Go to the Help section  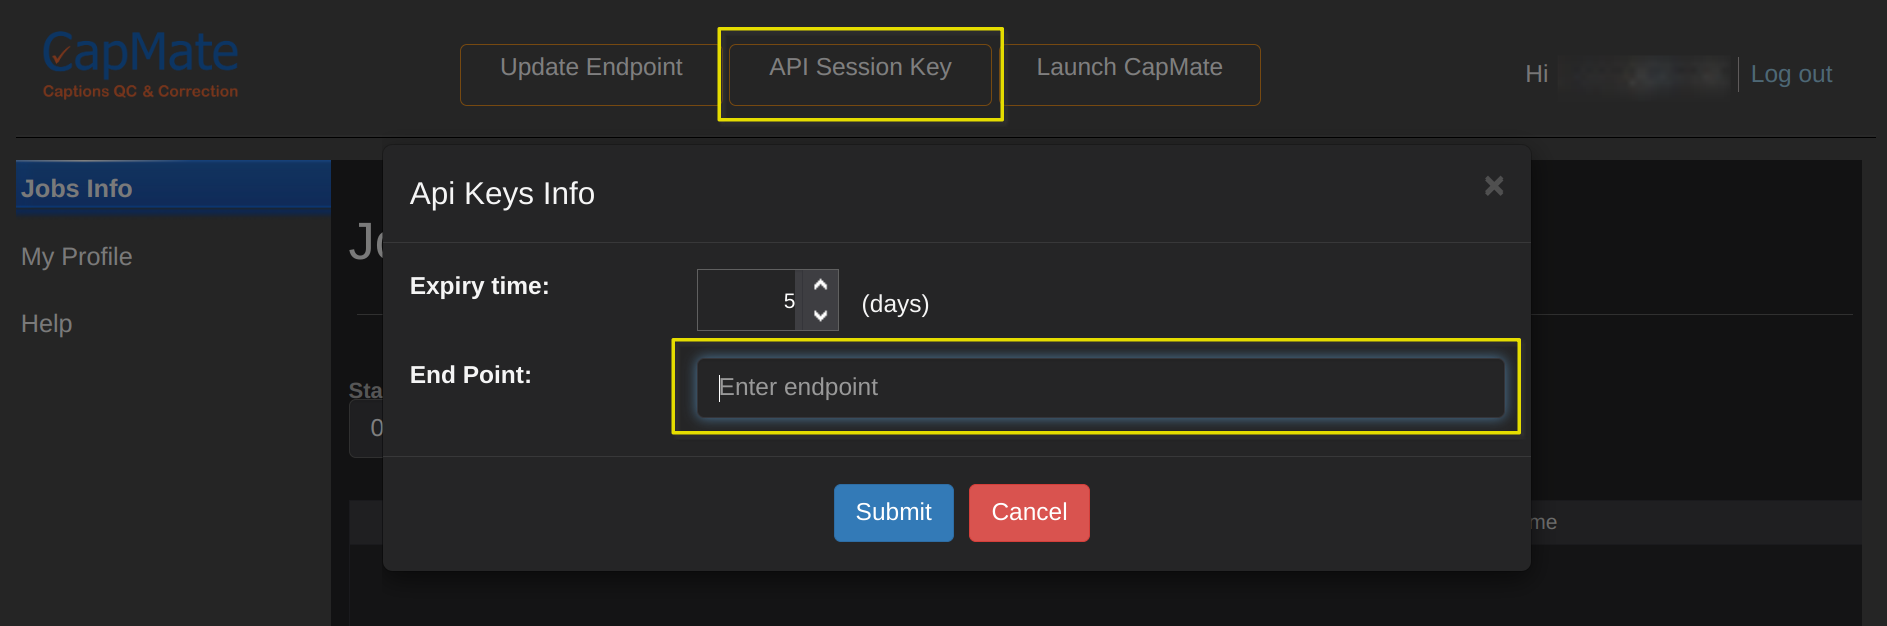tap(47, 324)
